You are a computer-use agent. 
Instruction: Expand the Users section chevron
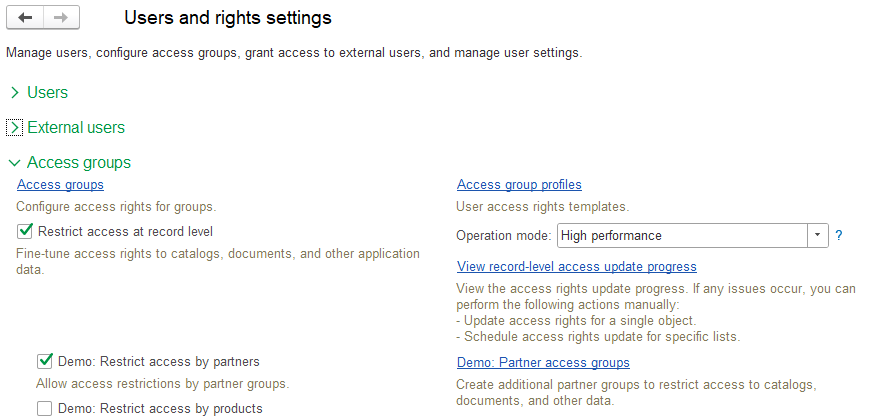[15, 93]
